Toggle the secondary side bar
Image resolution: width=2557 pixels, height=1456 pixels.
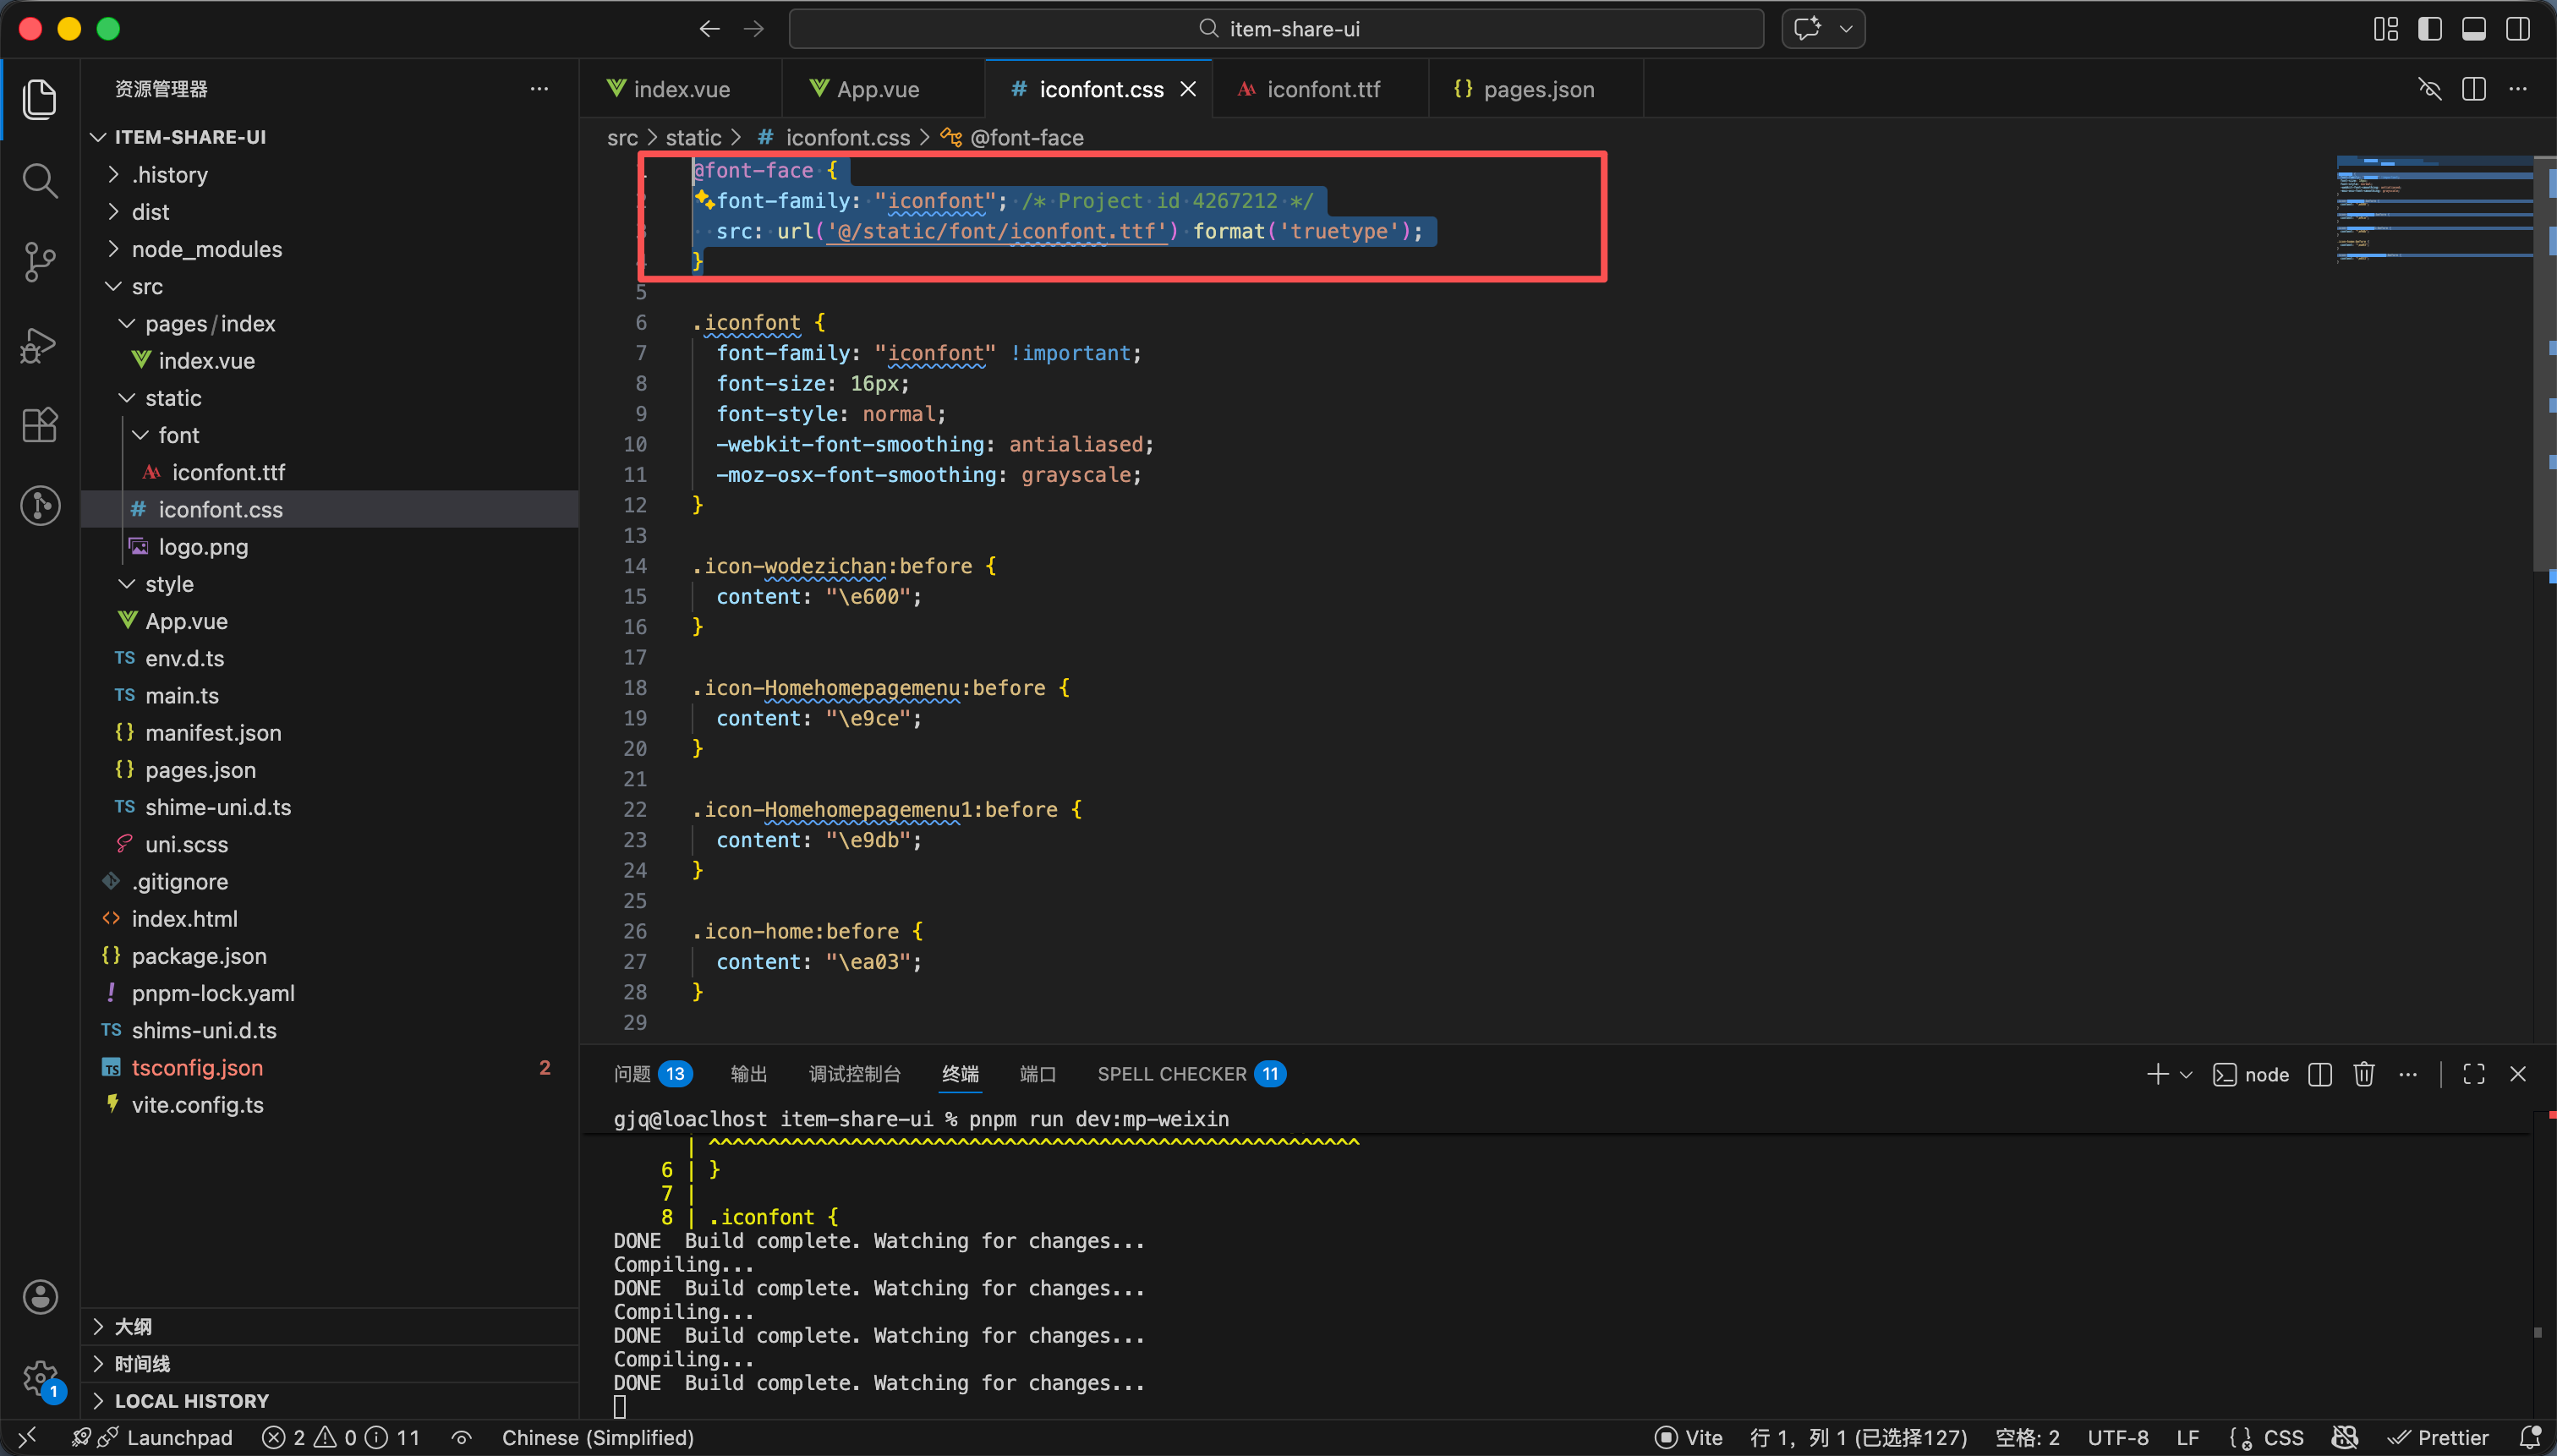(2517, 29)
